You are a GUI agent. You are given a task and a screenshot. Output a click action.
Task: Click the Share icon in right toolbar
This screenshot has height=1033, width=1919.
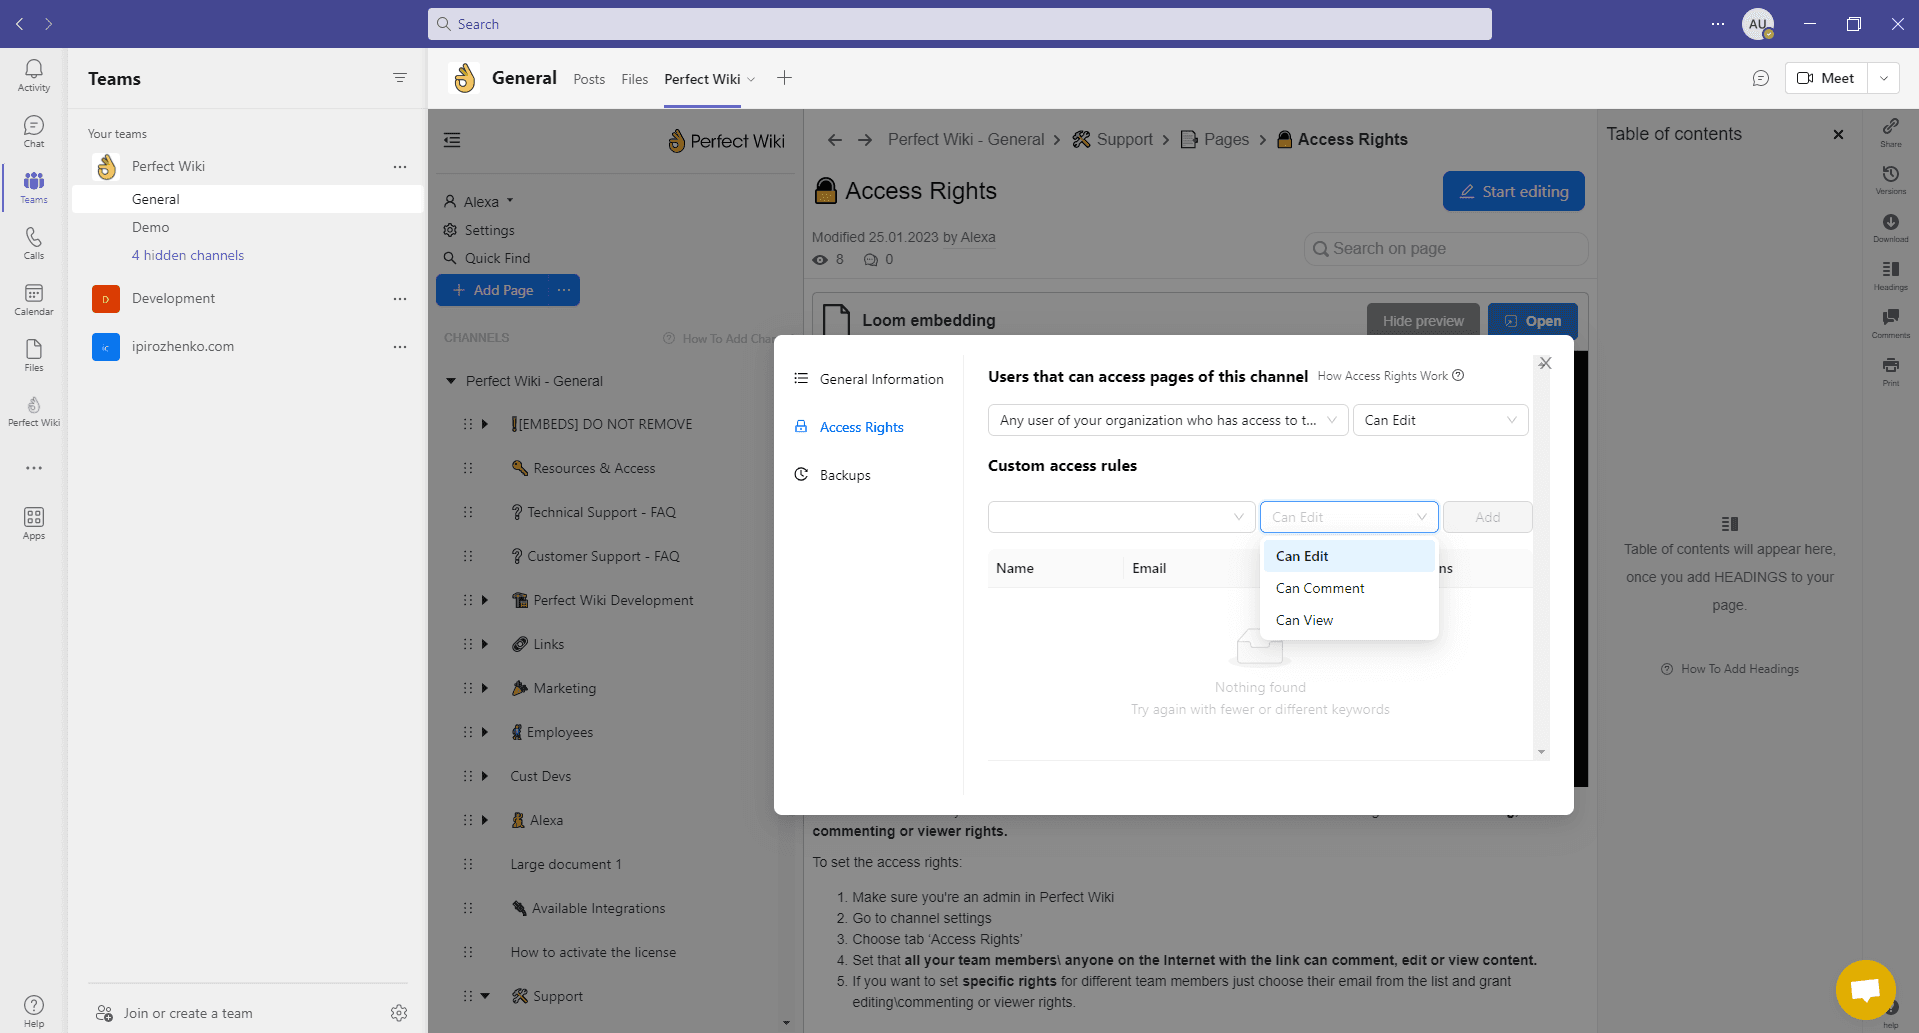click(1891, 131)
